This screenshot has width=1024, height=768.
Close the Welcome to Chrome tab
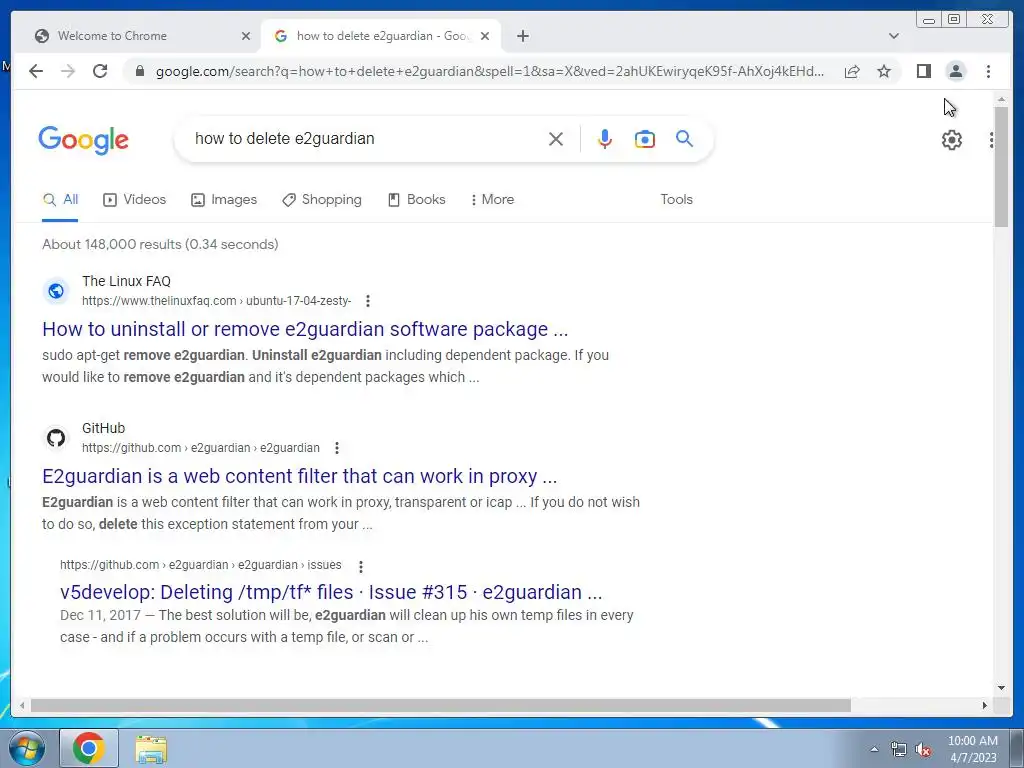click(246, 36)
